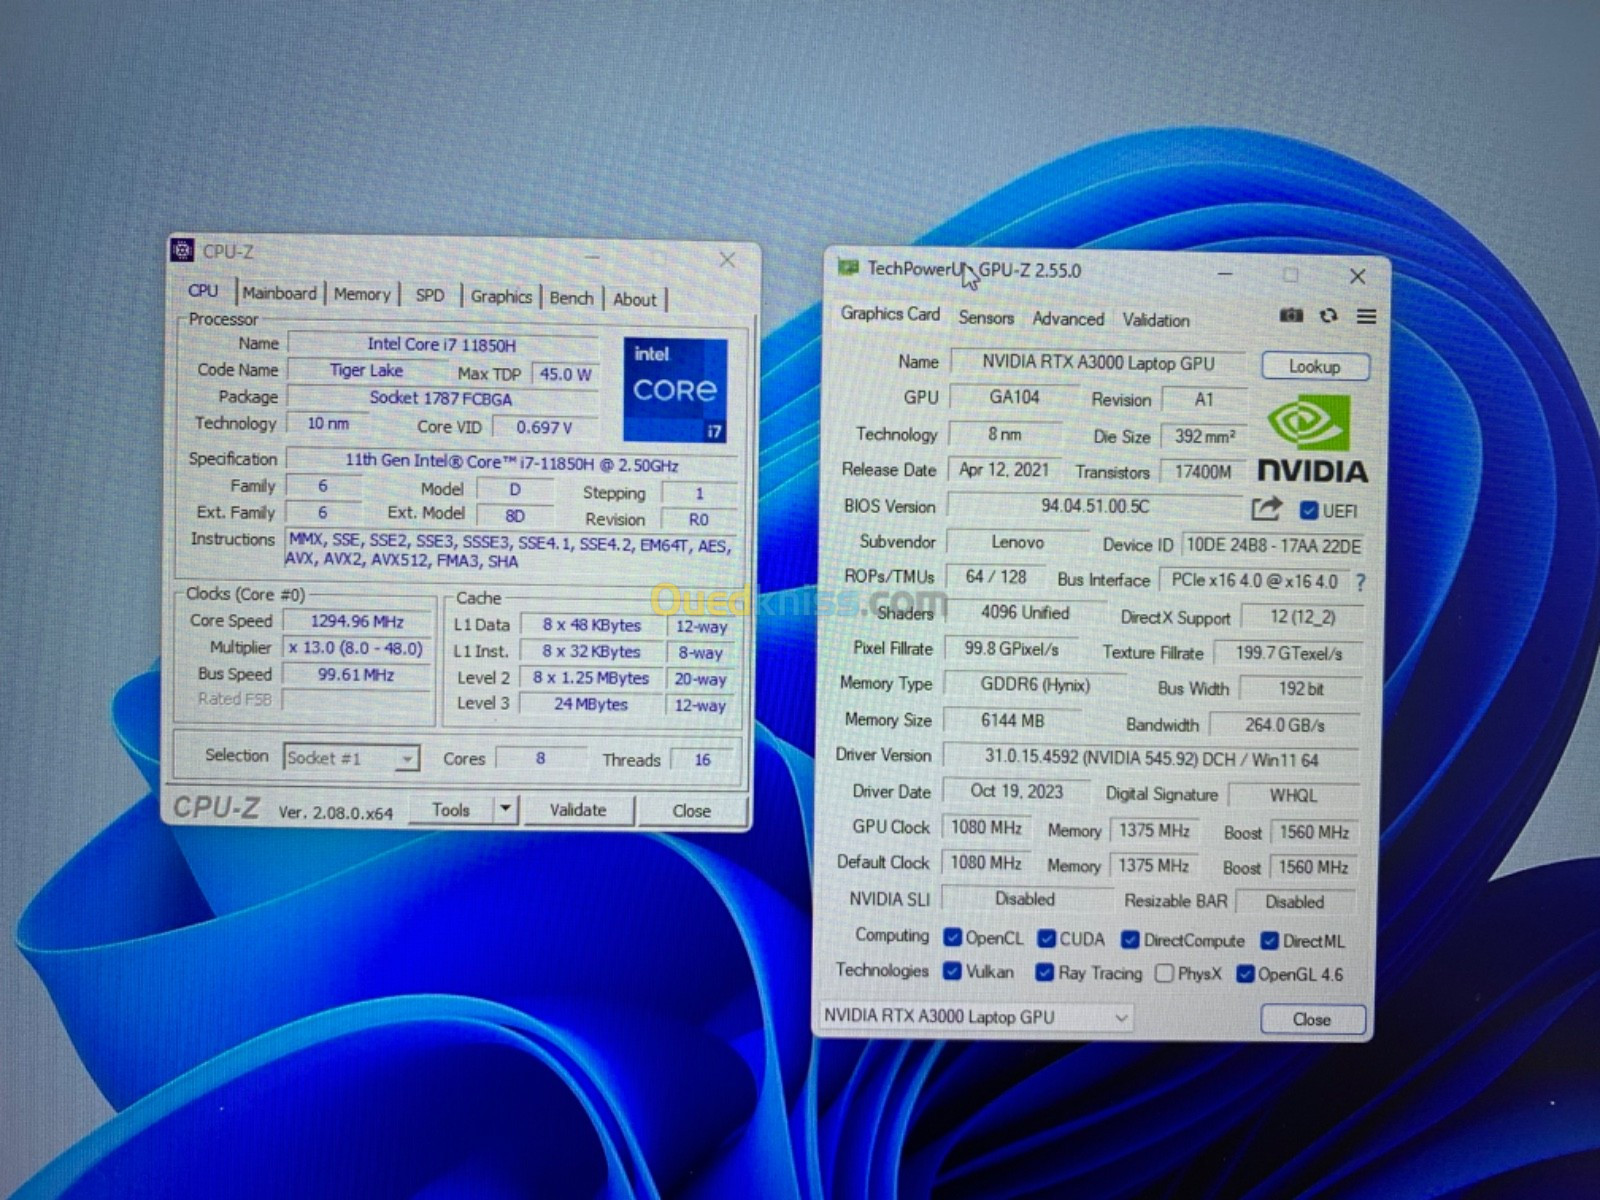Screen dimensions: 1600x1200
Task: Click the Lookup button in GPU-Z
Action: tap(1314, 367)
